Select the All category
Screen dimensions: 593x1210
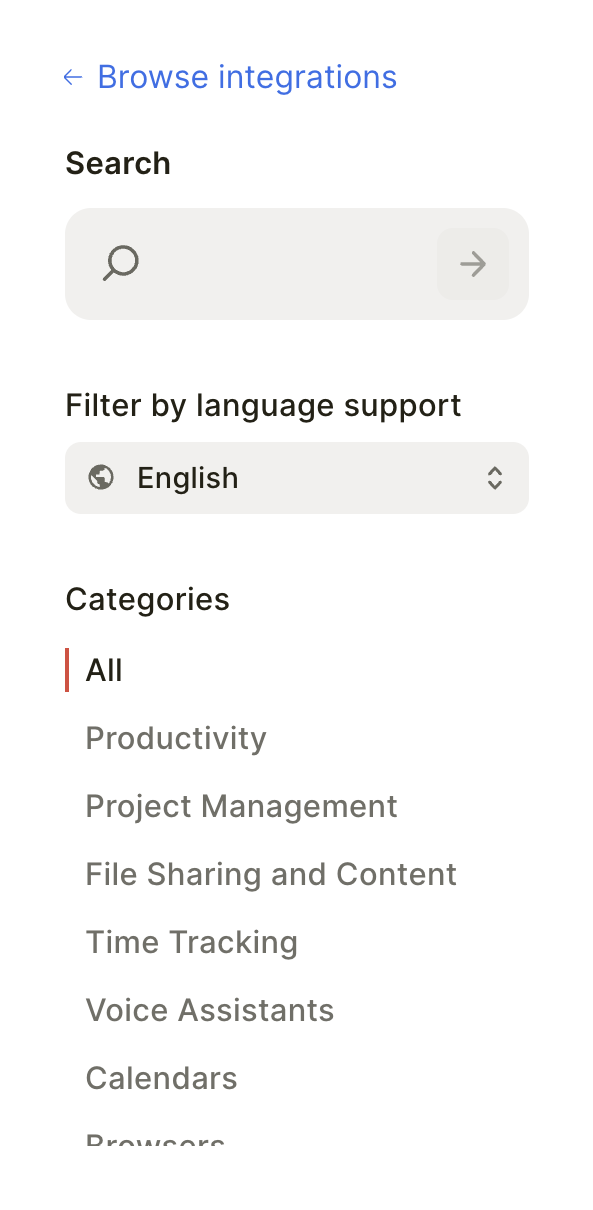coord(104,670)
